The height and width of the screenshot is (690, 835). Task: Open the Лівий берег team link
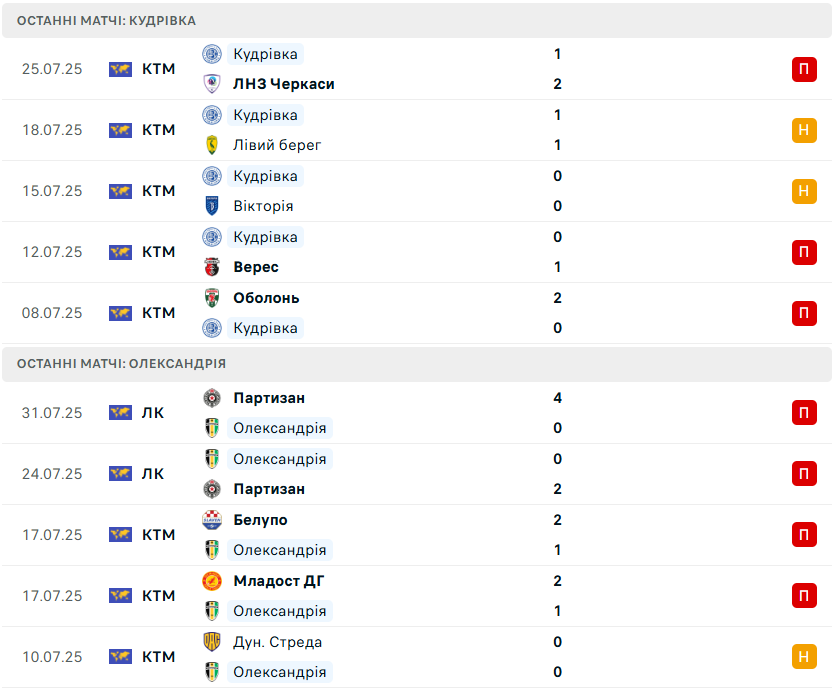pos(277,145)
